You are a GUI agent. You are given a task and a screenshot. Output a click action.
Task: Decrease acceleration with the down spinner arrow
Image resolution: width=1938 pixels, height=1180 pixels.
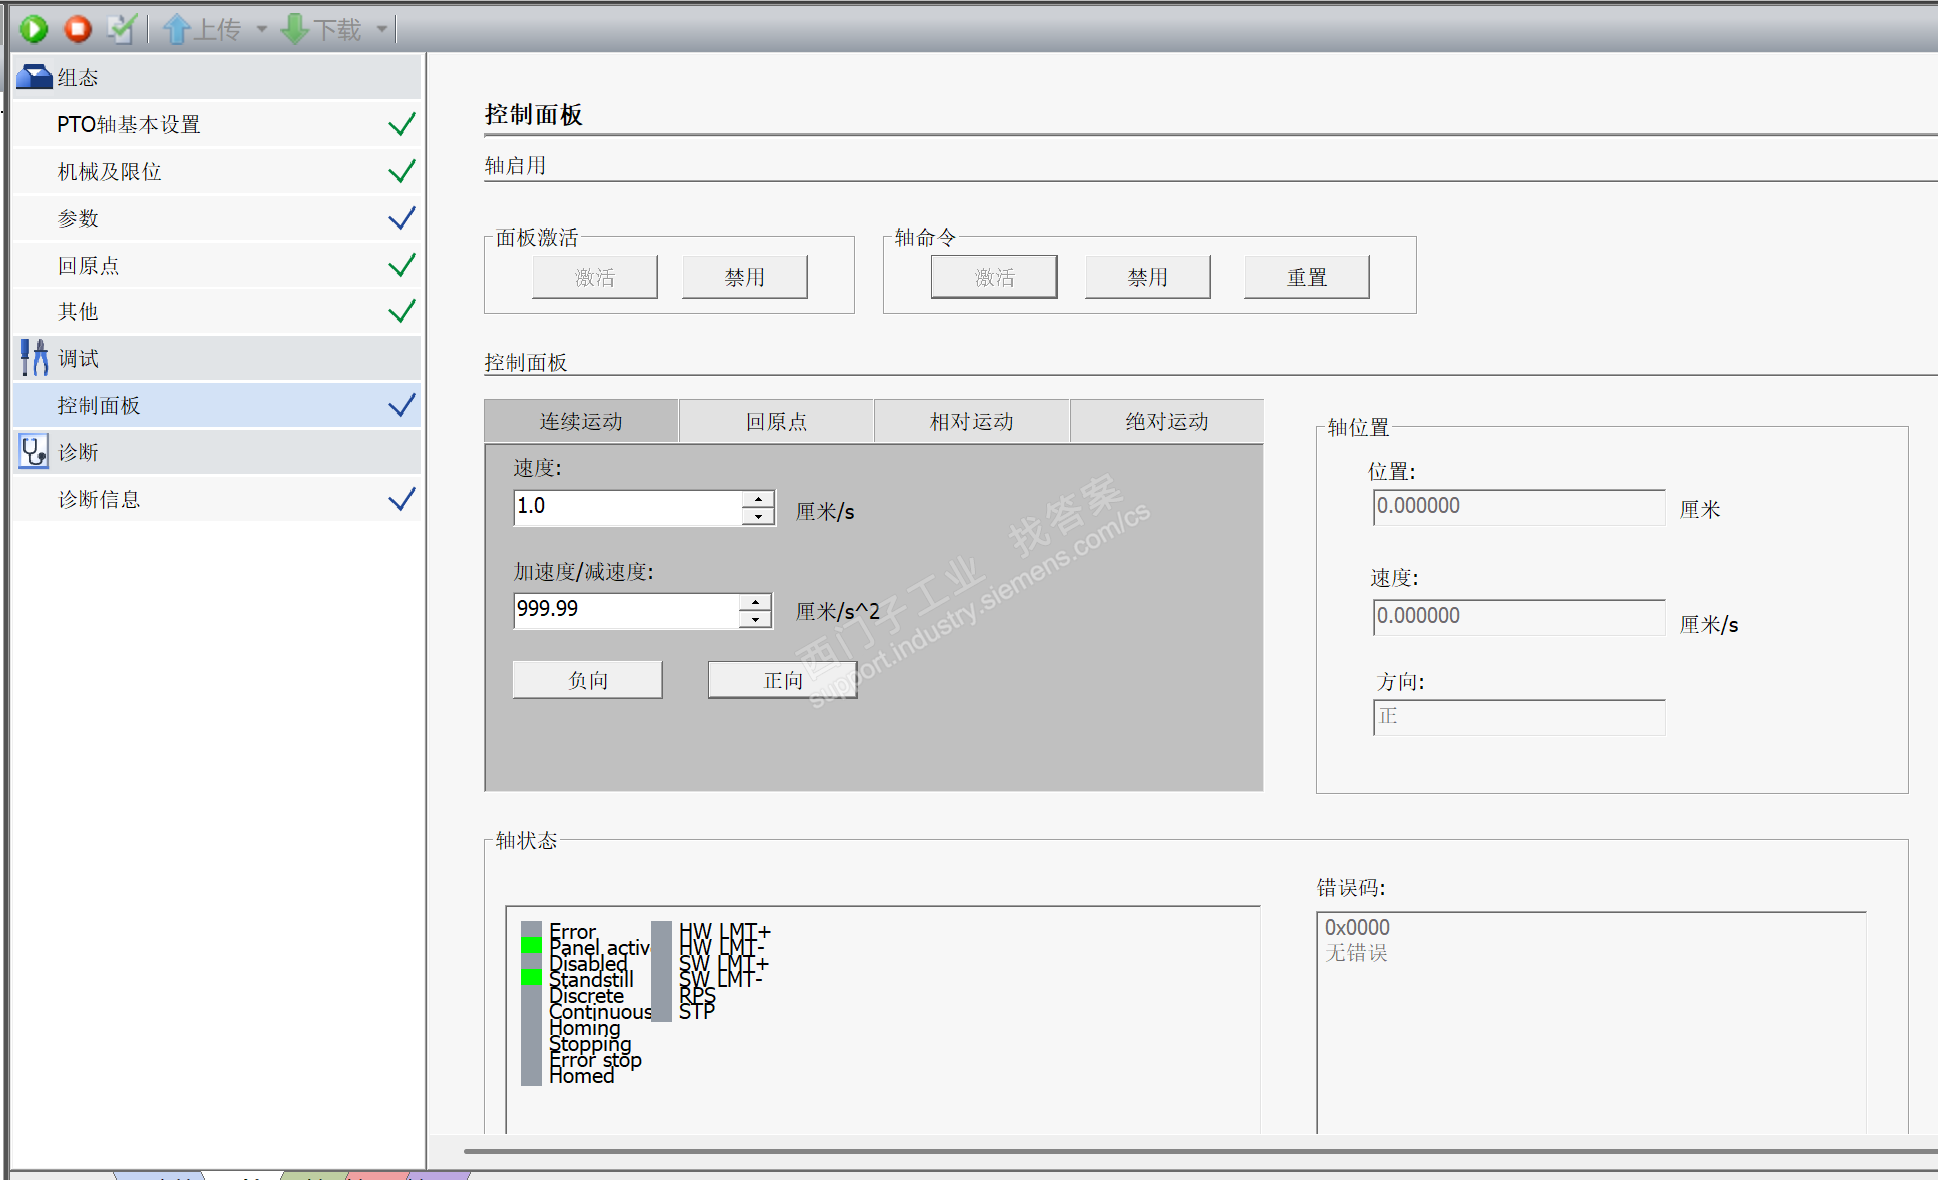tap(756, 620)
